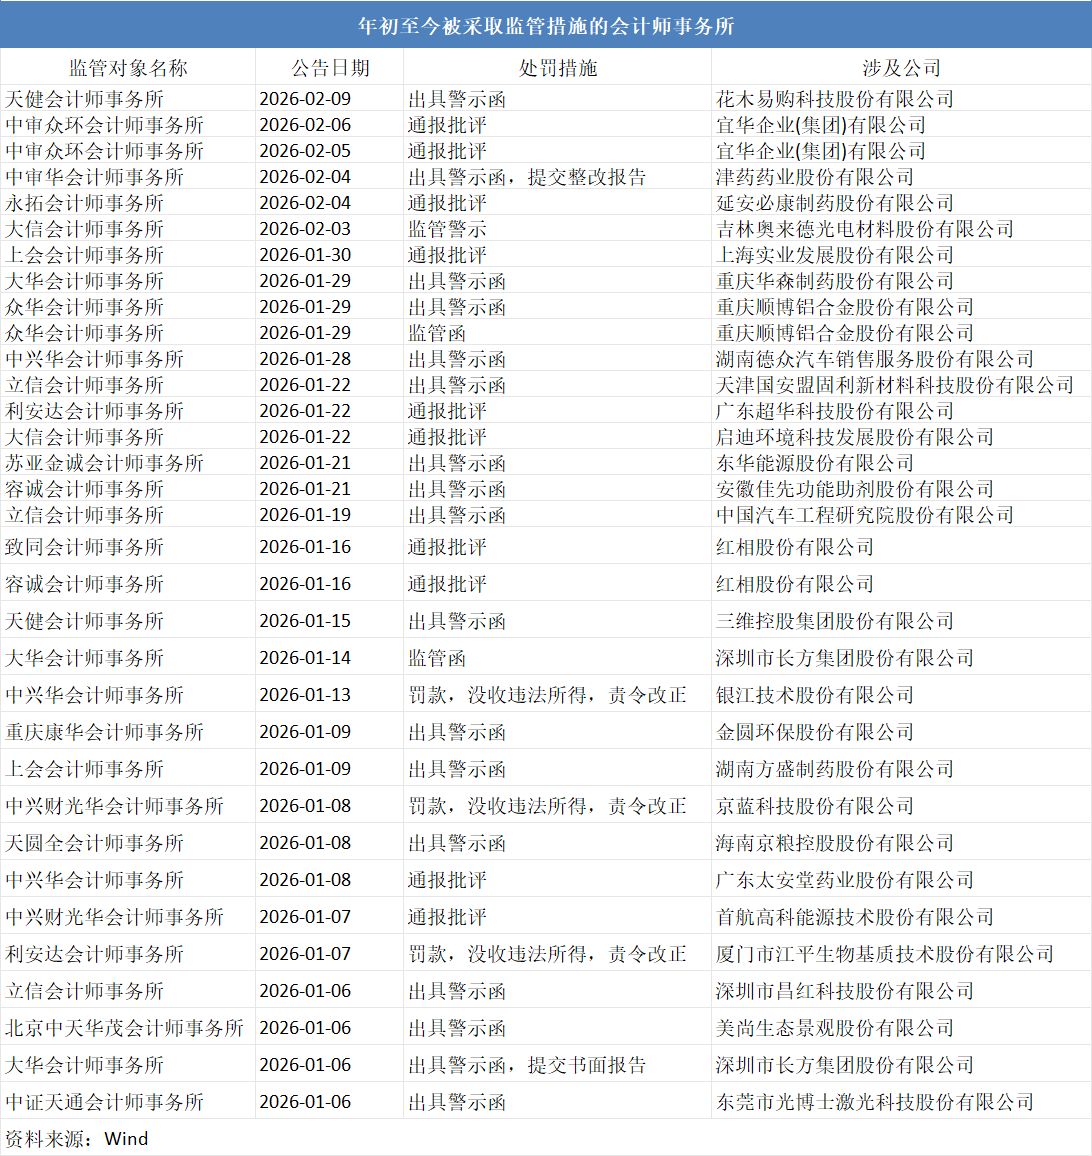Select the 出具警示函，提交书面报告 cell
Screen dimensions: 1092x1156
[x=527, y=1065]
